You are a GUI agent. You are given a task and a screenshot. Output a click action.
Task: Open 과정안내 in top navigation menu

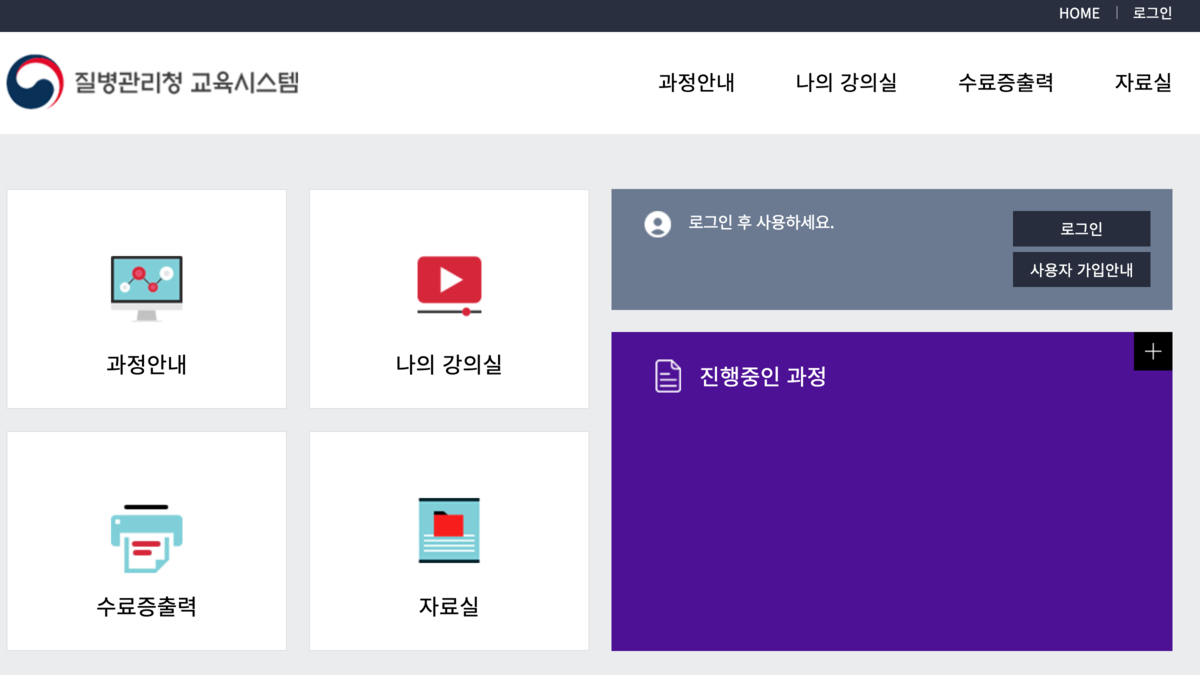[x=696, y=83]
